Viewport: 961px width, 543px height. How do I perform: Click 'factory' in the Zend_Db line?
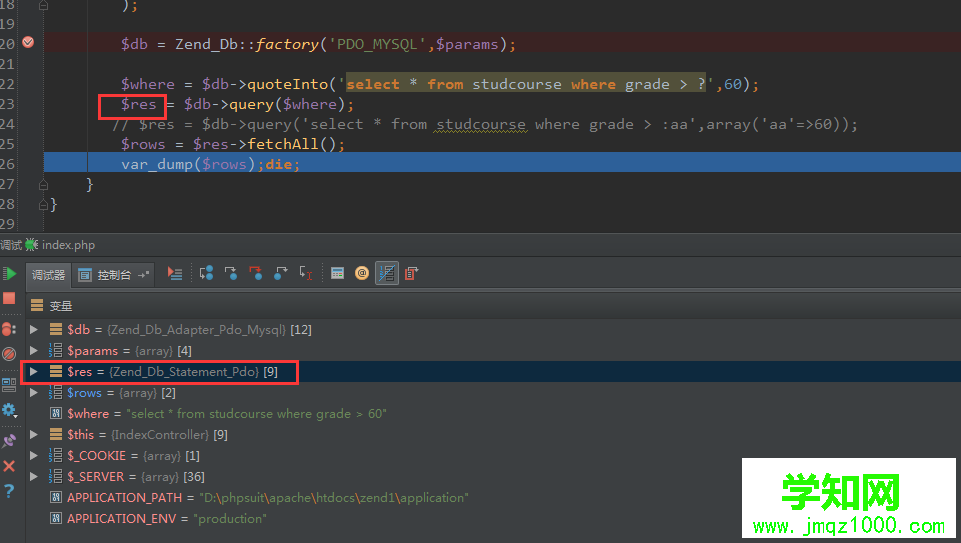[x=287, y=44]
